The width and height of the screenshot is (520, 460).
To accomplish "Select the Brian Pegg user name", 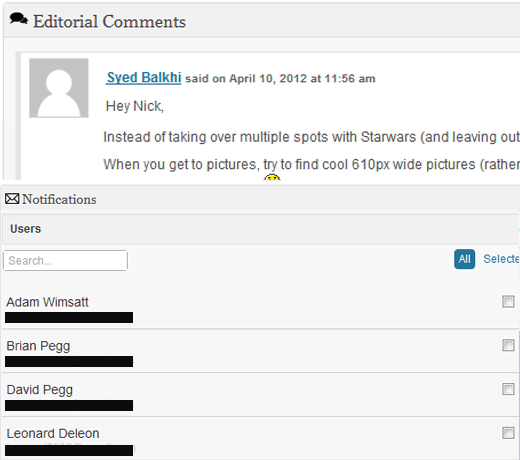I will (38, 346).
